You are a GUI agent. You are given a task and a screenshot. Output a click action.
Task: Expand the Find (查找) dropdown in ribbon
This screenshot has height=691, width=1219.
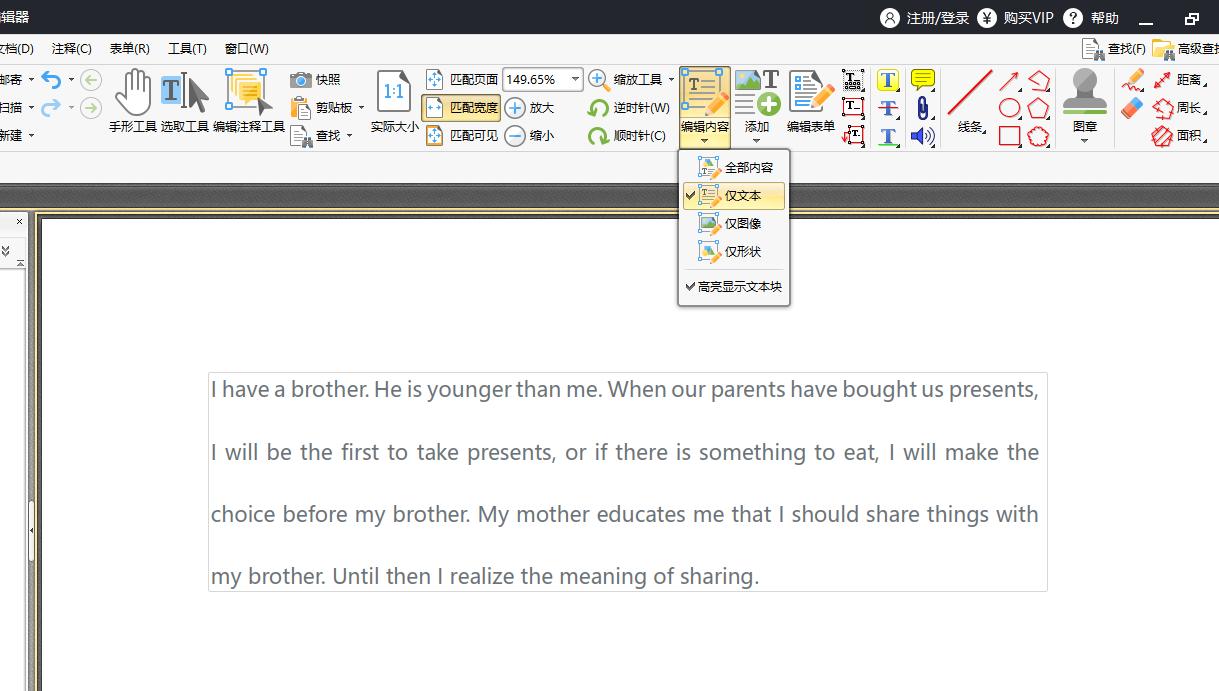point(349,136)
